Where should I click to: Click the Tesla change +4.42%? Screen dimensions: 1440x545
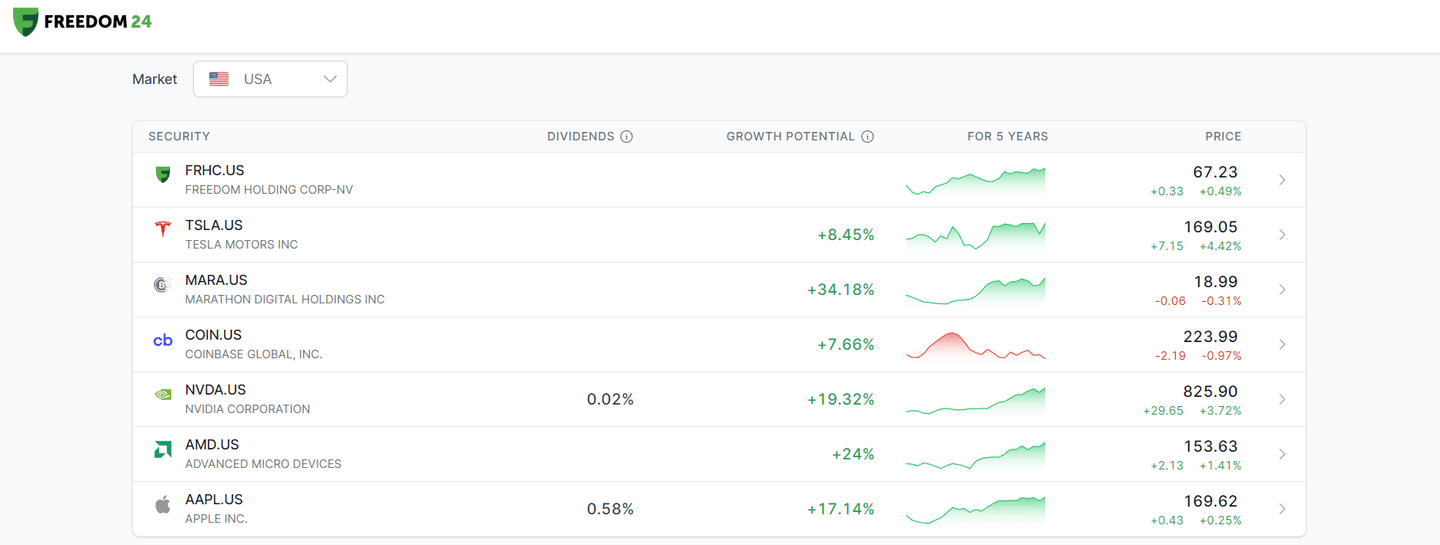point(1220,246)
